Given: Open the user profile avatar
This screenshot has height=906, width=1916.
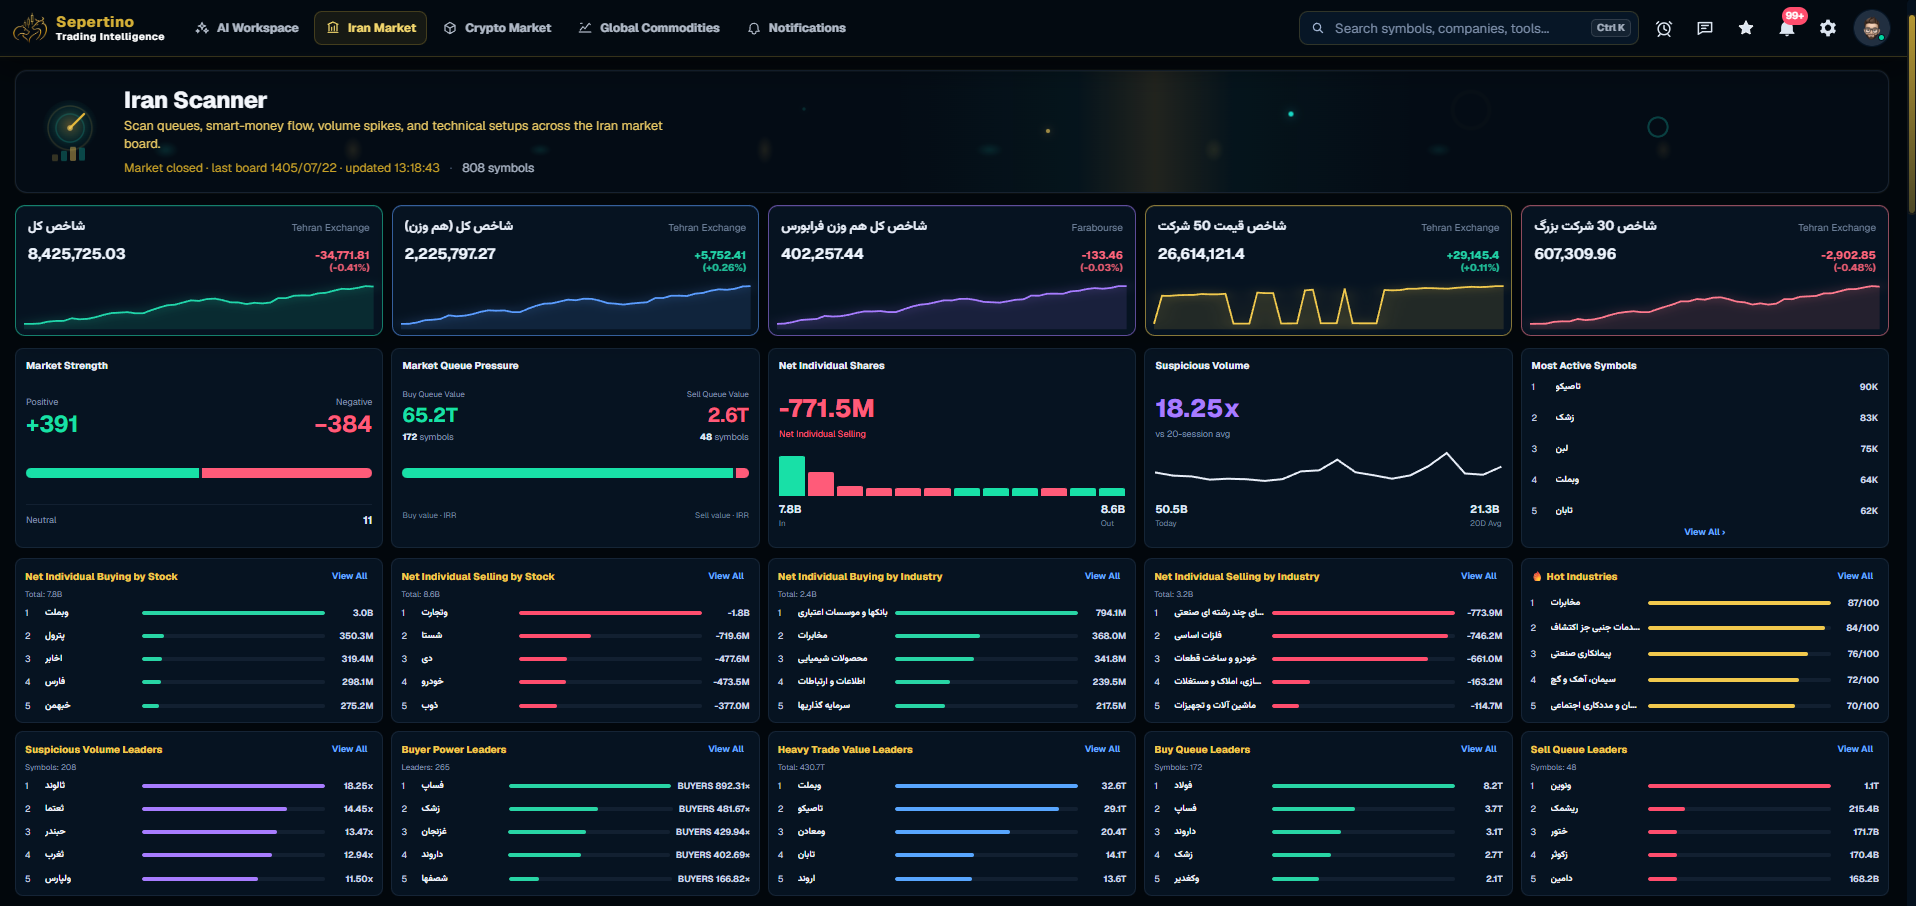Looking at the screenshot, I should pyautogui.click(x=1871, y=28).
